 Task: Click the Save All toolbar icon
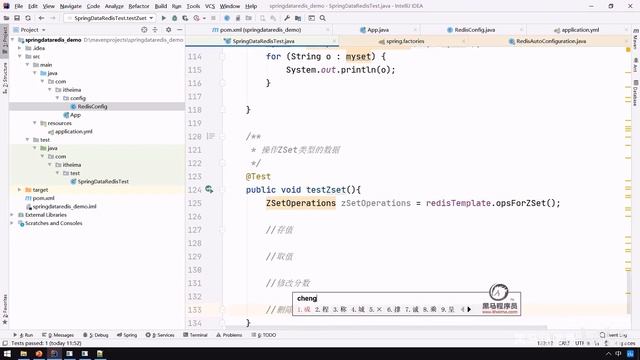(17, 18)
